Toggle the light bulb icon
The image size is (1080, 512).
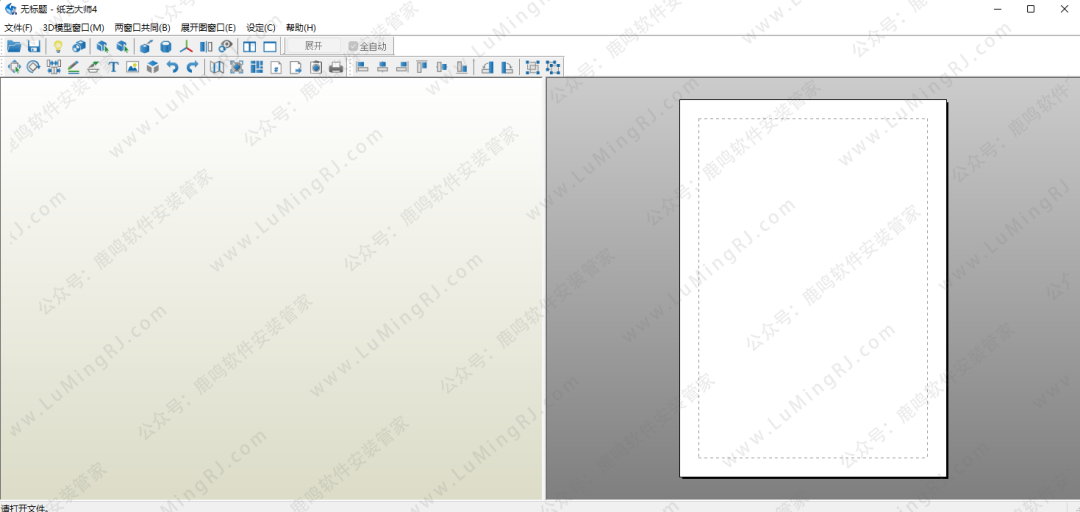click(58, 47)
